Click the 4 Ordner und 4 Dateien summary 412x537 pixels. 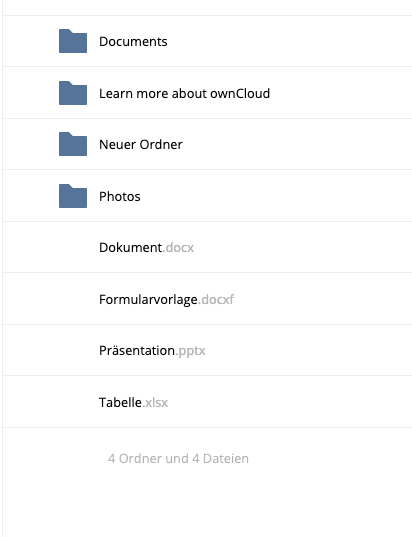(178, 459)
